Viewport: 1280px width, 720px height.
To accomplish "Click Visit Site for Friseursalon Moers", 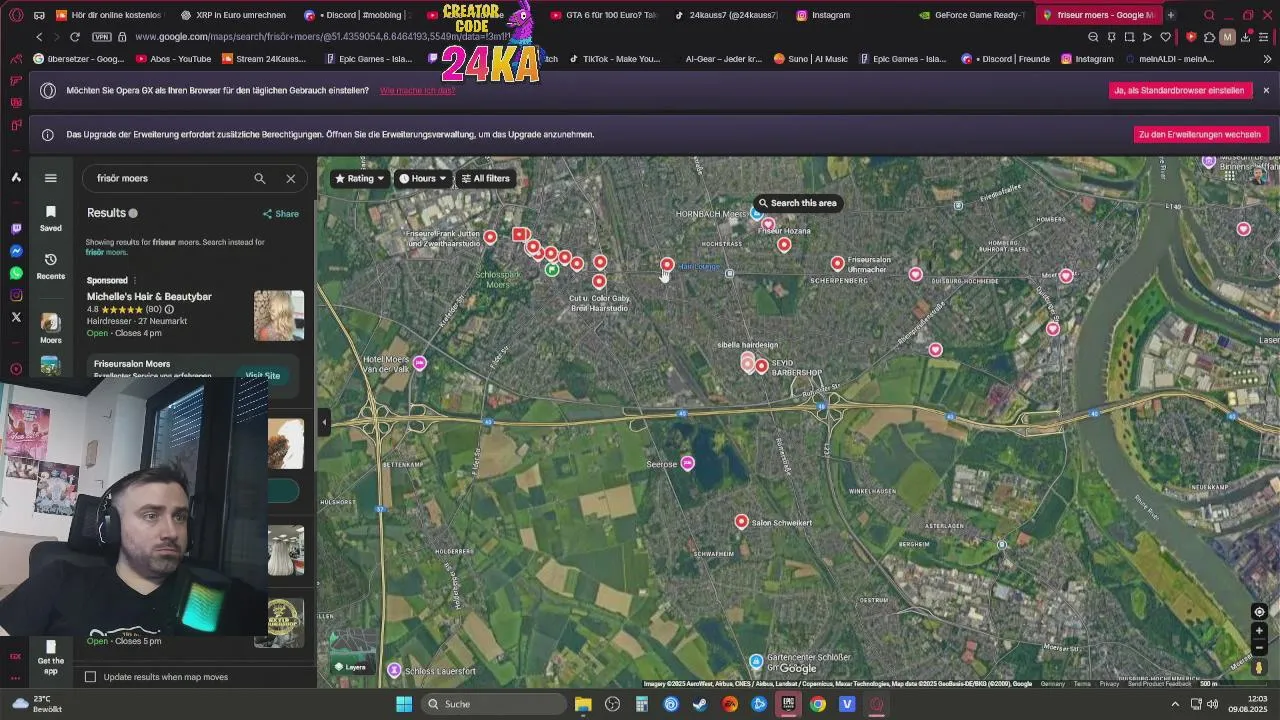I will [x=262, y=375].
